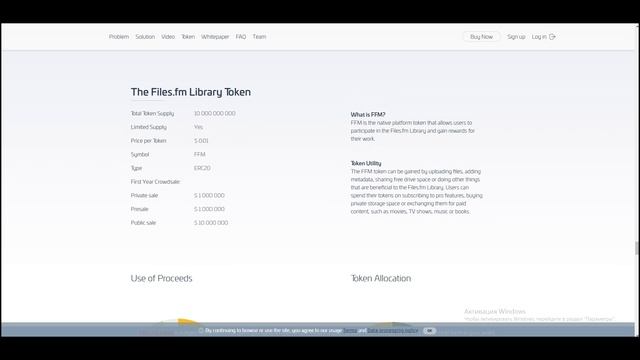
Task: Open the Whitepaper link in navigation
Action: pos(215,37)
